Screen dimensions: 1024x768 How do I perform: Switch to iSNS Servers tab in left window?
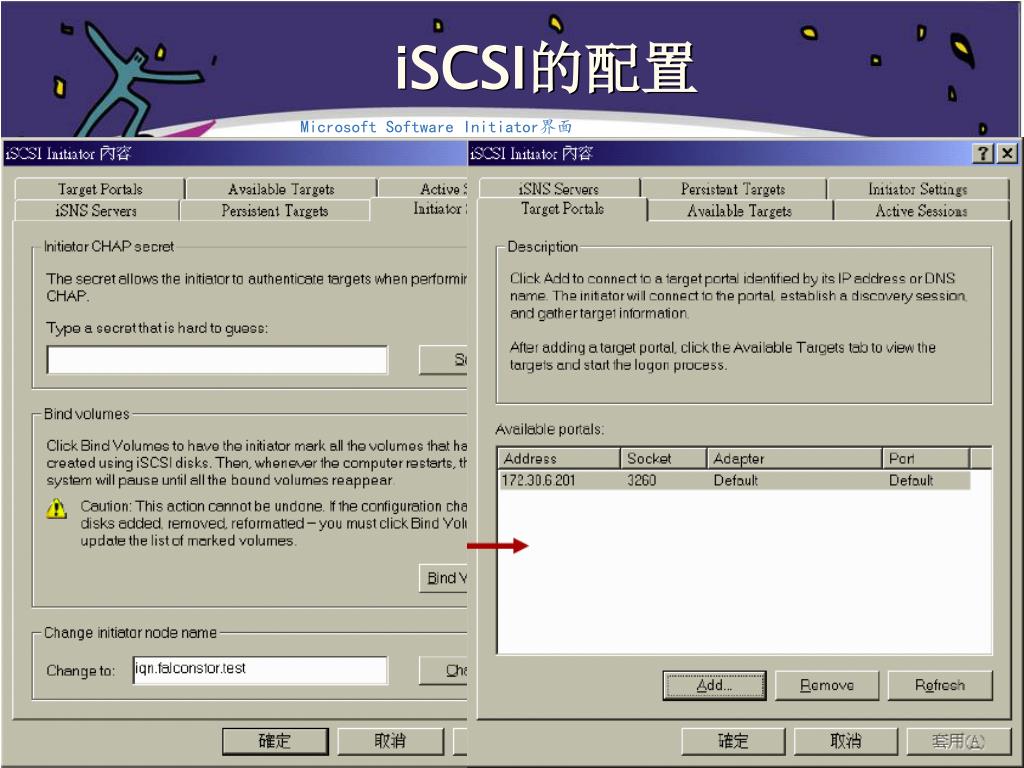point(96,210)
